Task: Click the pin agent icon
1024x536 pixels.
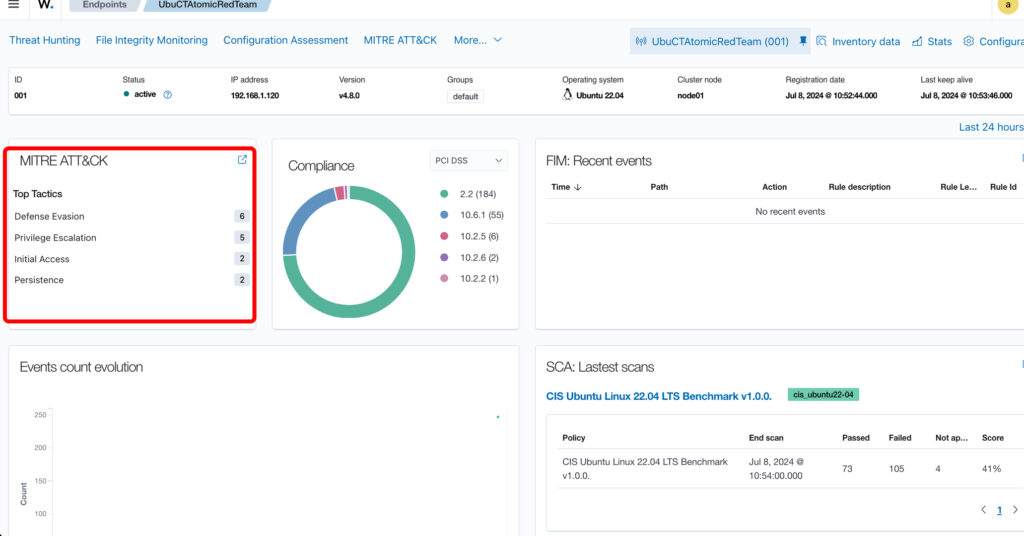Action: tap(802, 41)
